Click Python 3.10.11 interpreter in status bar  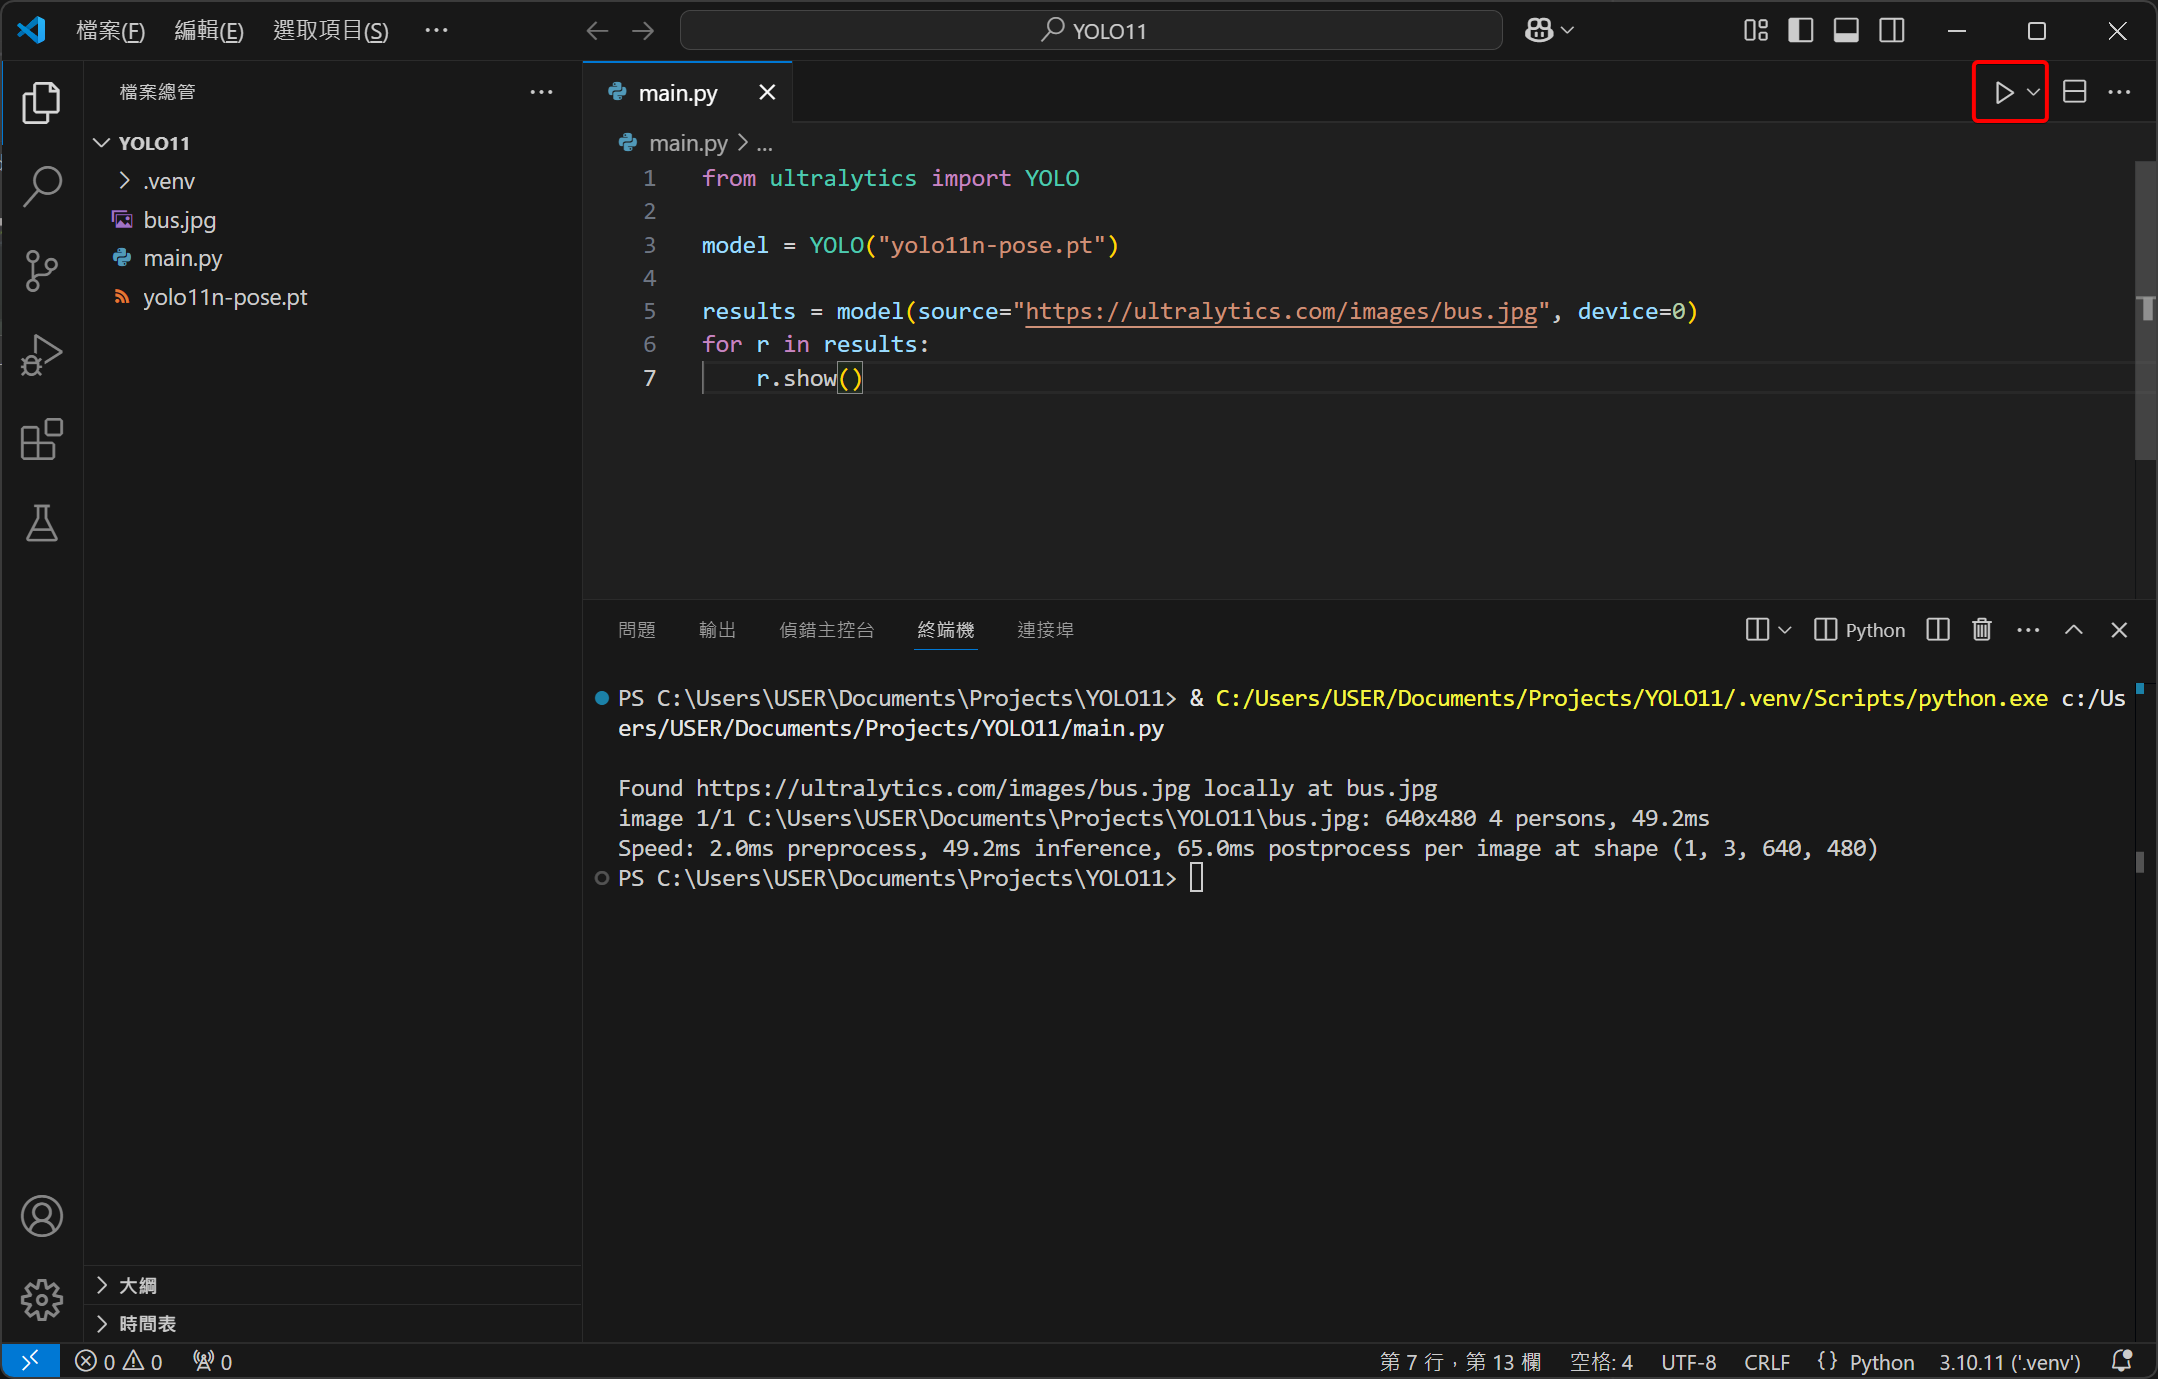tap(2009, 1362)
